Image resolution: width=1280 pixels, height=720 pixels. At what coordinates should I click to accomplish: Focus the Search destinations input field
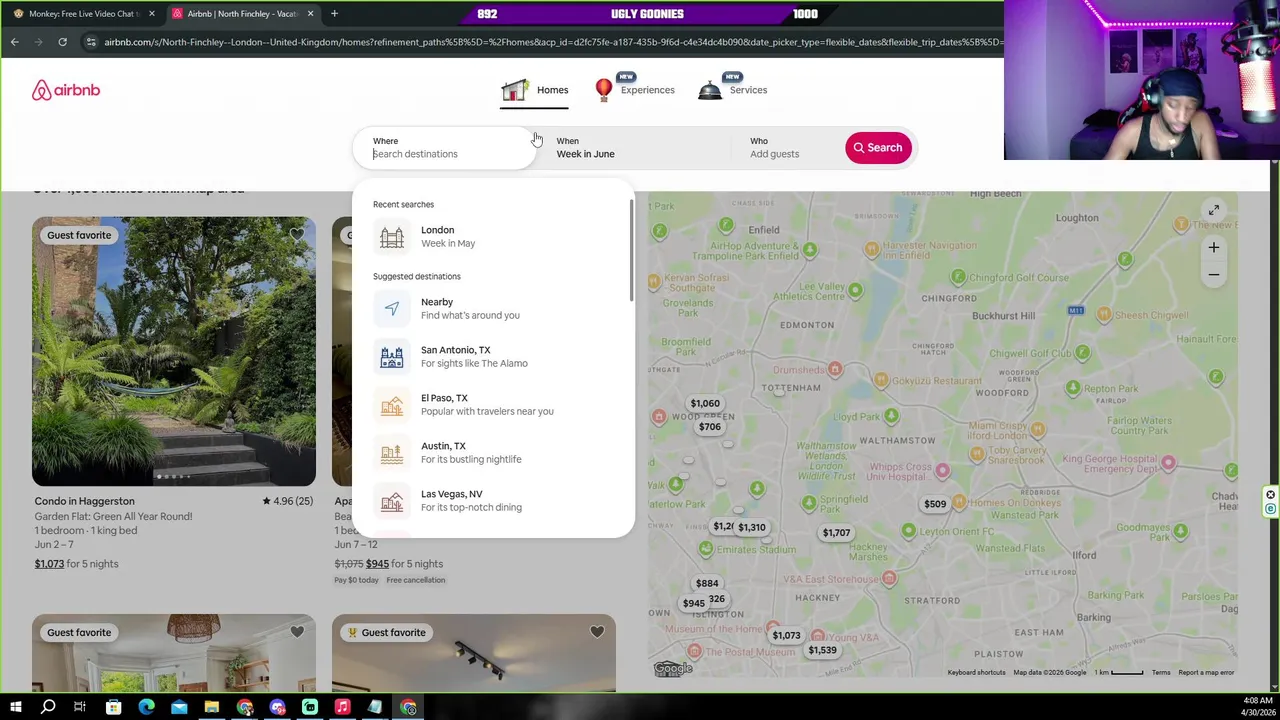(444, 154)
